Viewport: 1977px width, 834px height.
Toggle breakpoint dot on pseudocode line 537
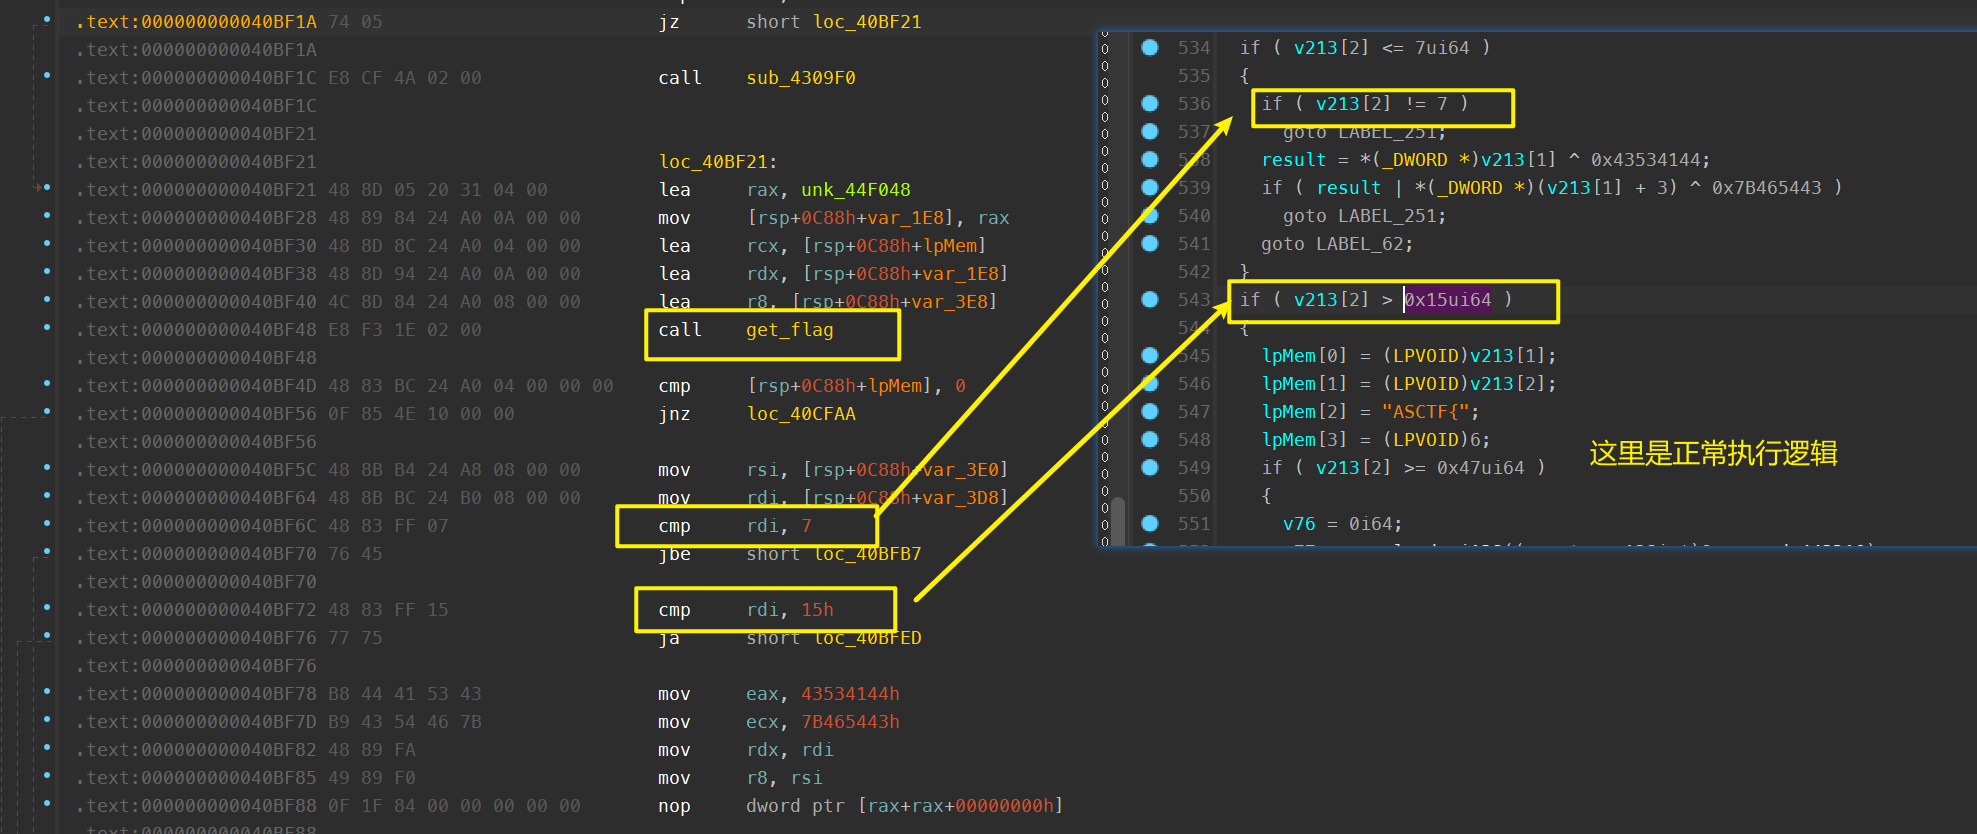coord(1150,131)
